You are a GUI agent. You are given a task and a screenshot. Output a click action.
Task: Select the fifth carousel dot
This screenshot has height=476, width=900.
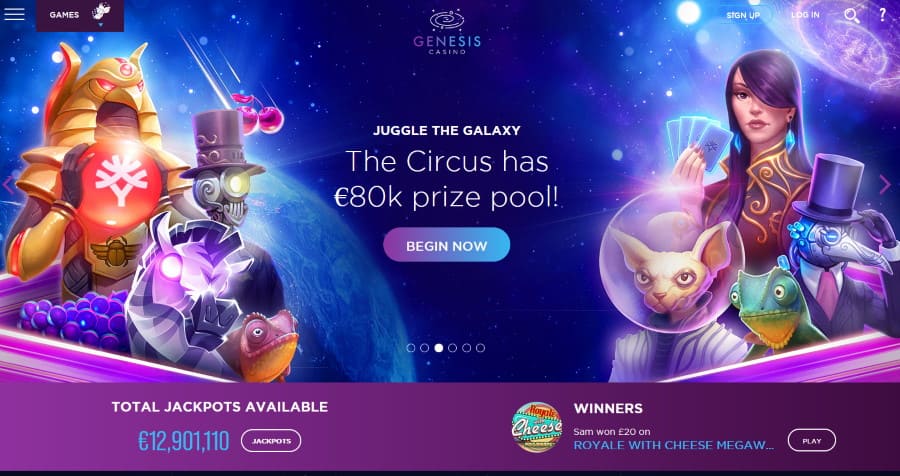coord(466,347)
